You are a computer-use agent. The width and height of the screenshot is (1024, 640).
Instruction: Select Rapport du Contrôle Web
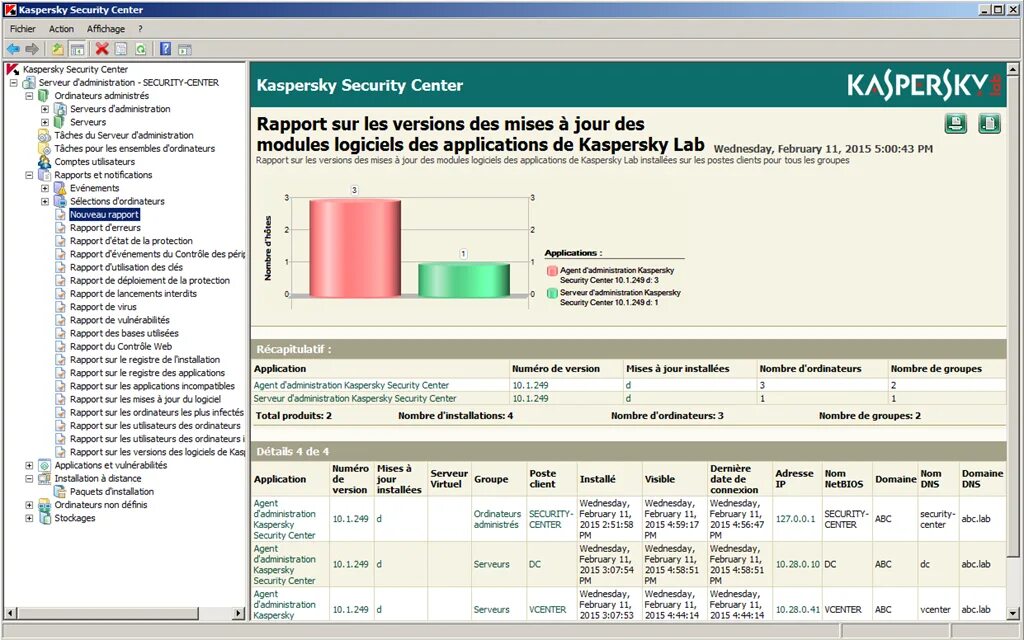[x=121, y=346]
